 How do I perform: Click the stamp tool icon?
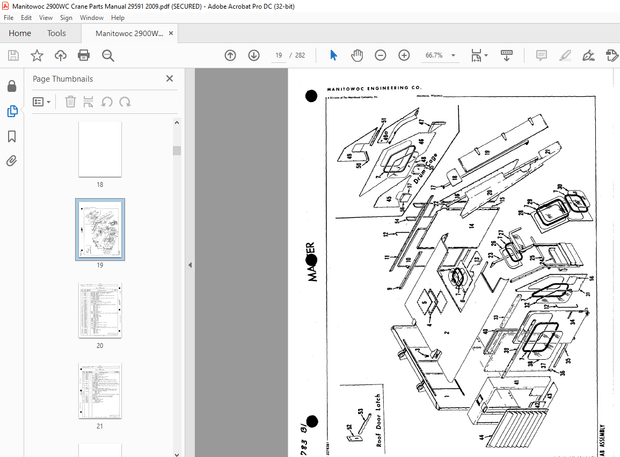[612, 55]
